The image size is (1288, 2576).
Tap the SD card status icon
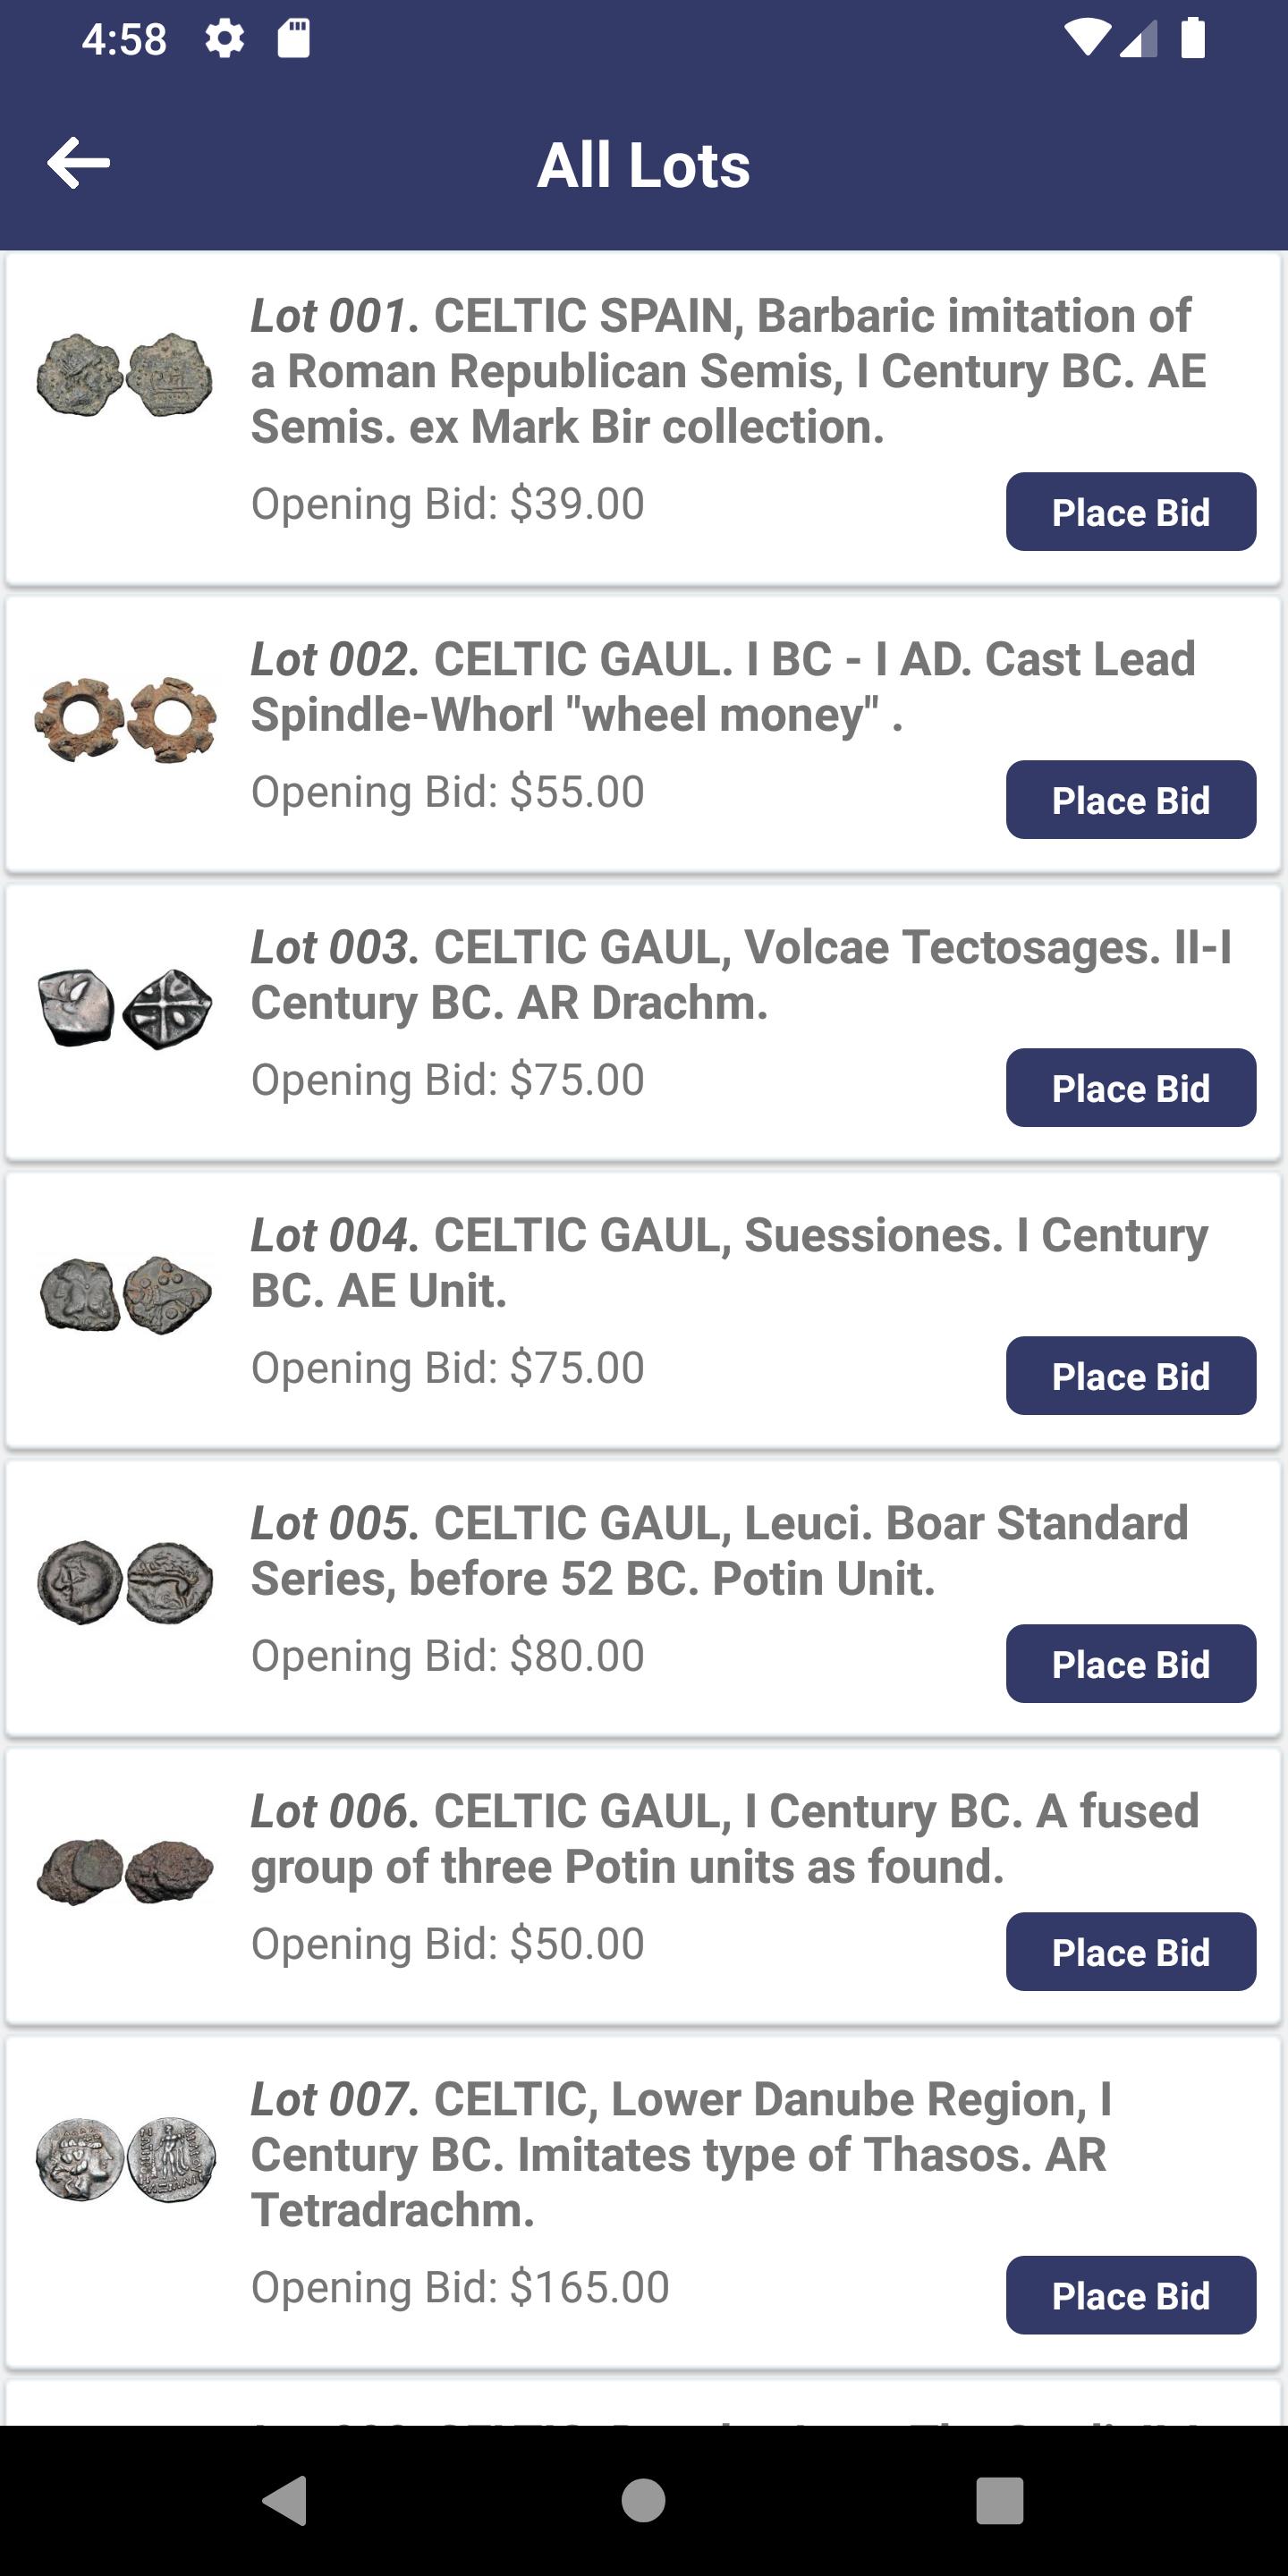[293, 39]
